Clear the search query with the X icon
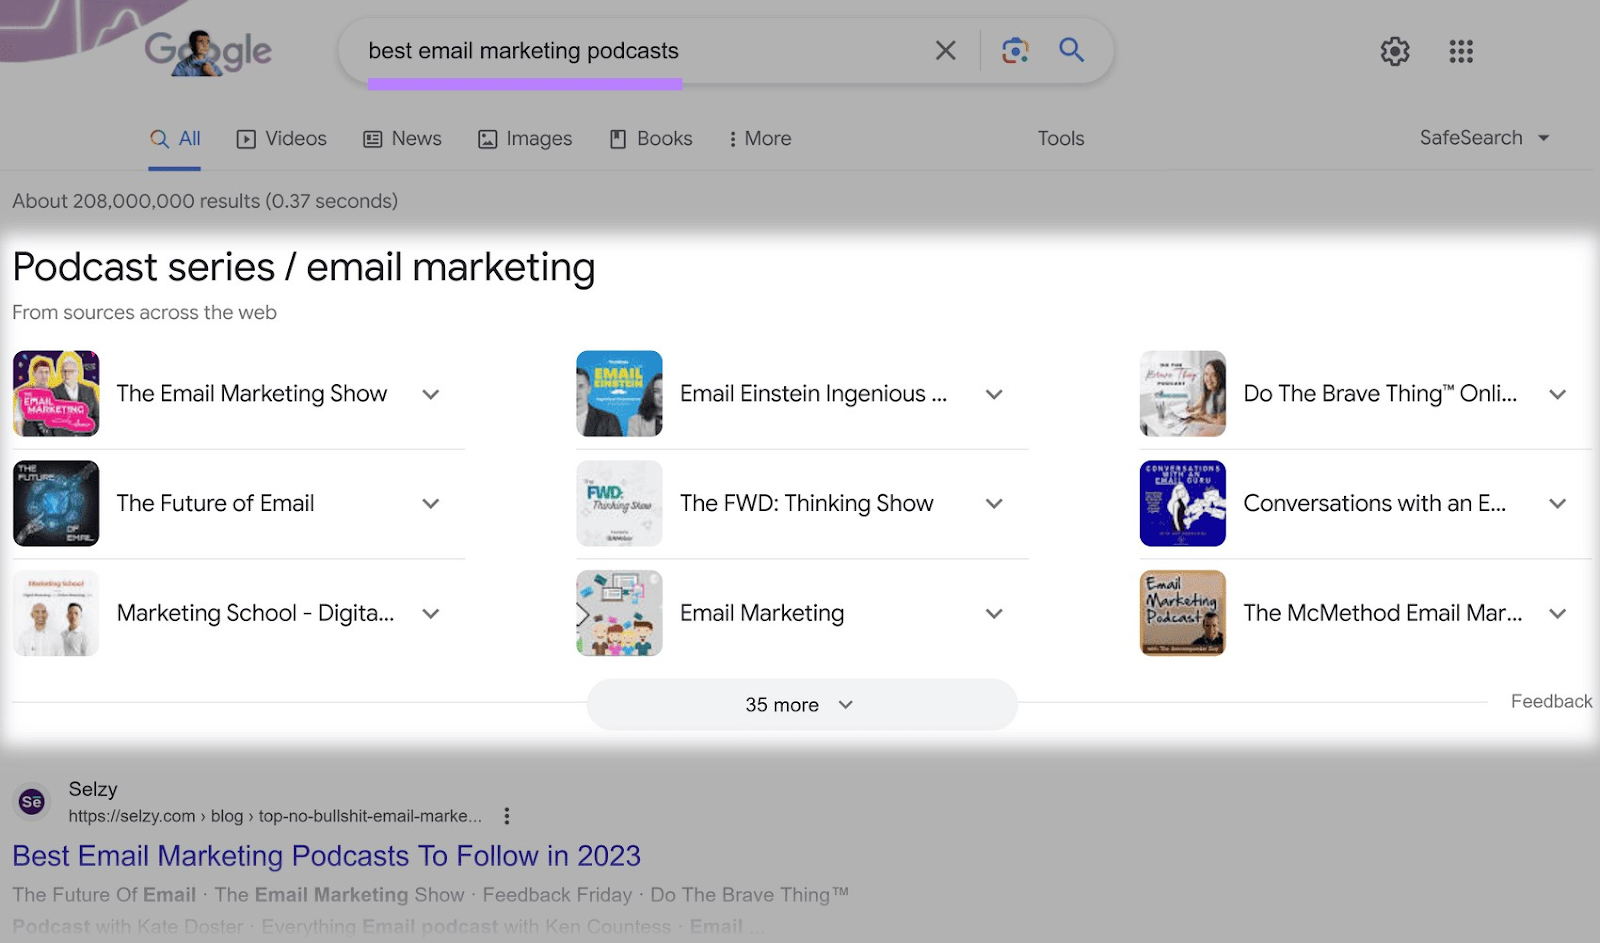The image size is (1600, 943). pos(944,50)
